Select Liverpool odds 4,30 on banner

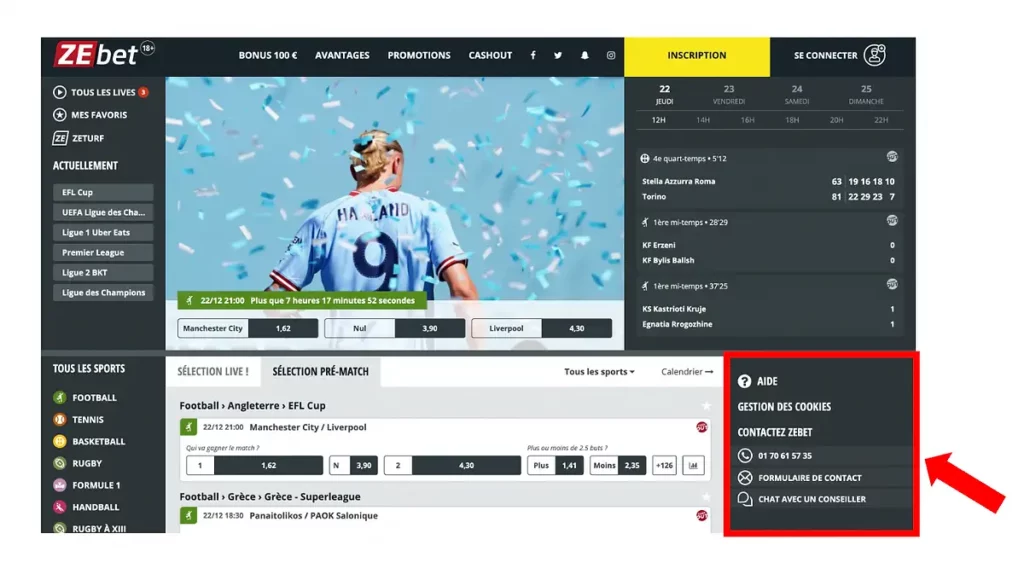click(x=550, y=328)
